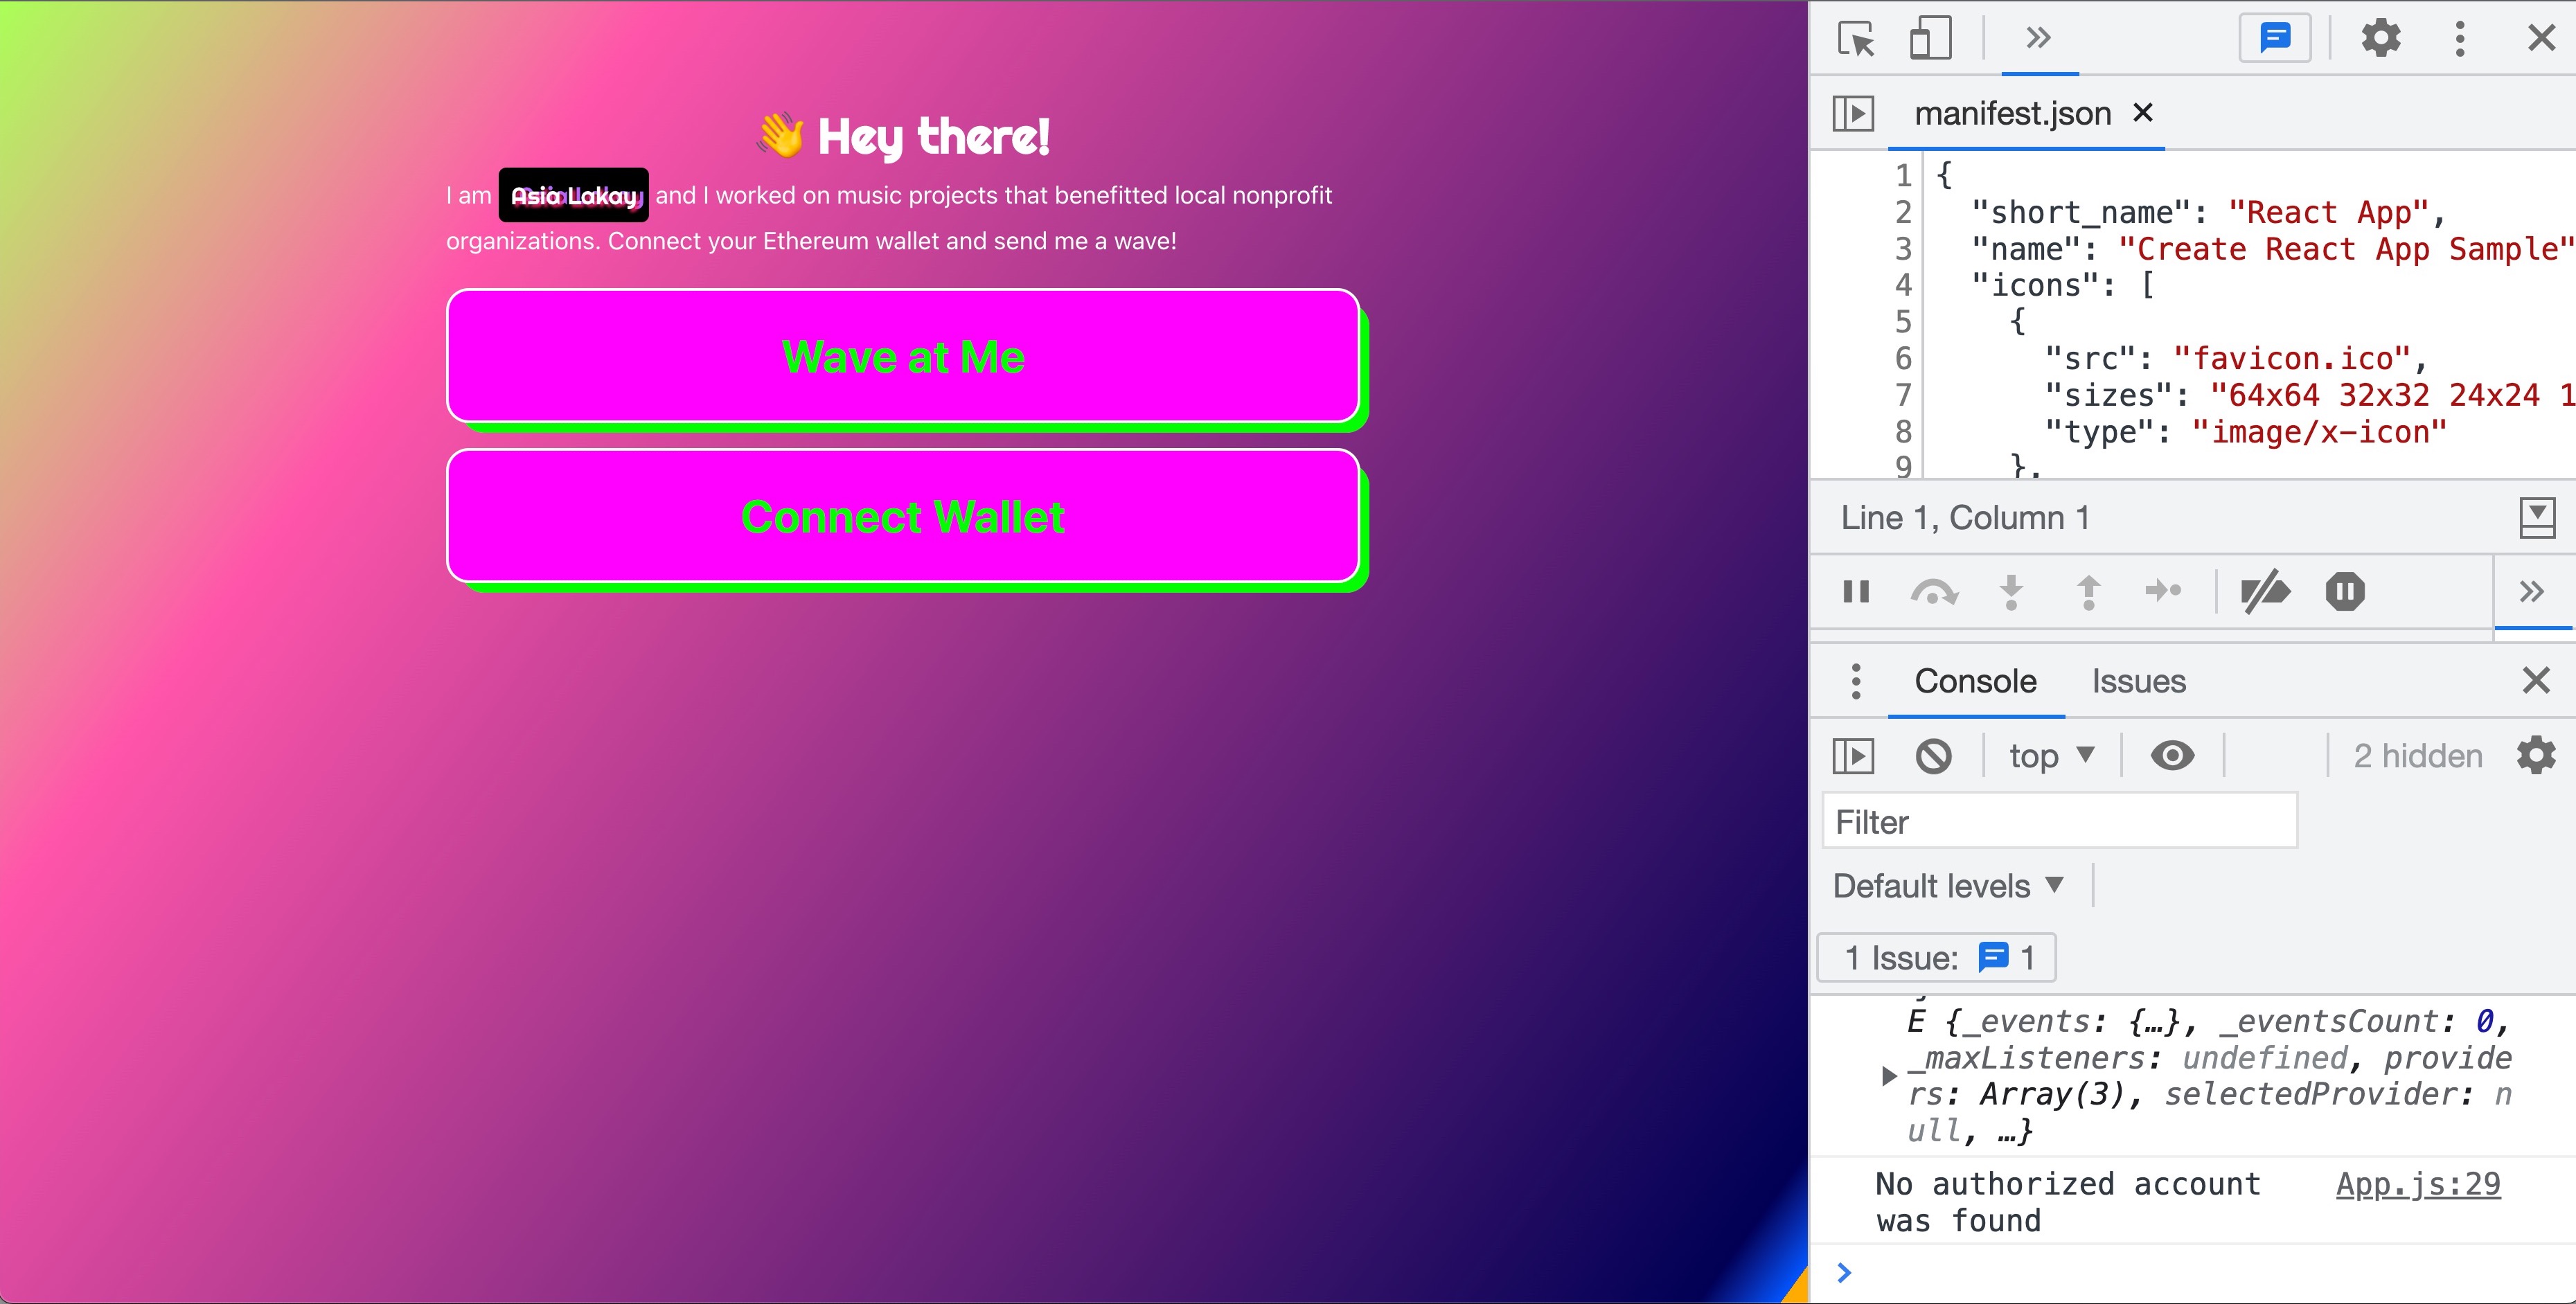Expand the Default levels dropdown
2576x1304 pixels.
[1947, 886]
